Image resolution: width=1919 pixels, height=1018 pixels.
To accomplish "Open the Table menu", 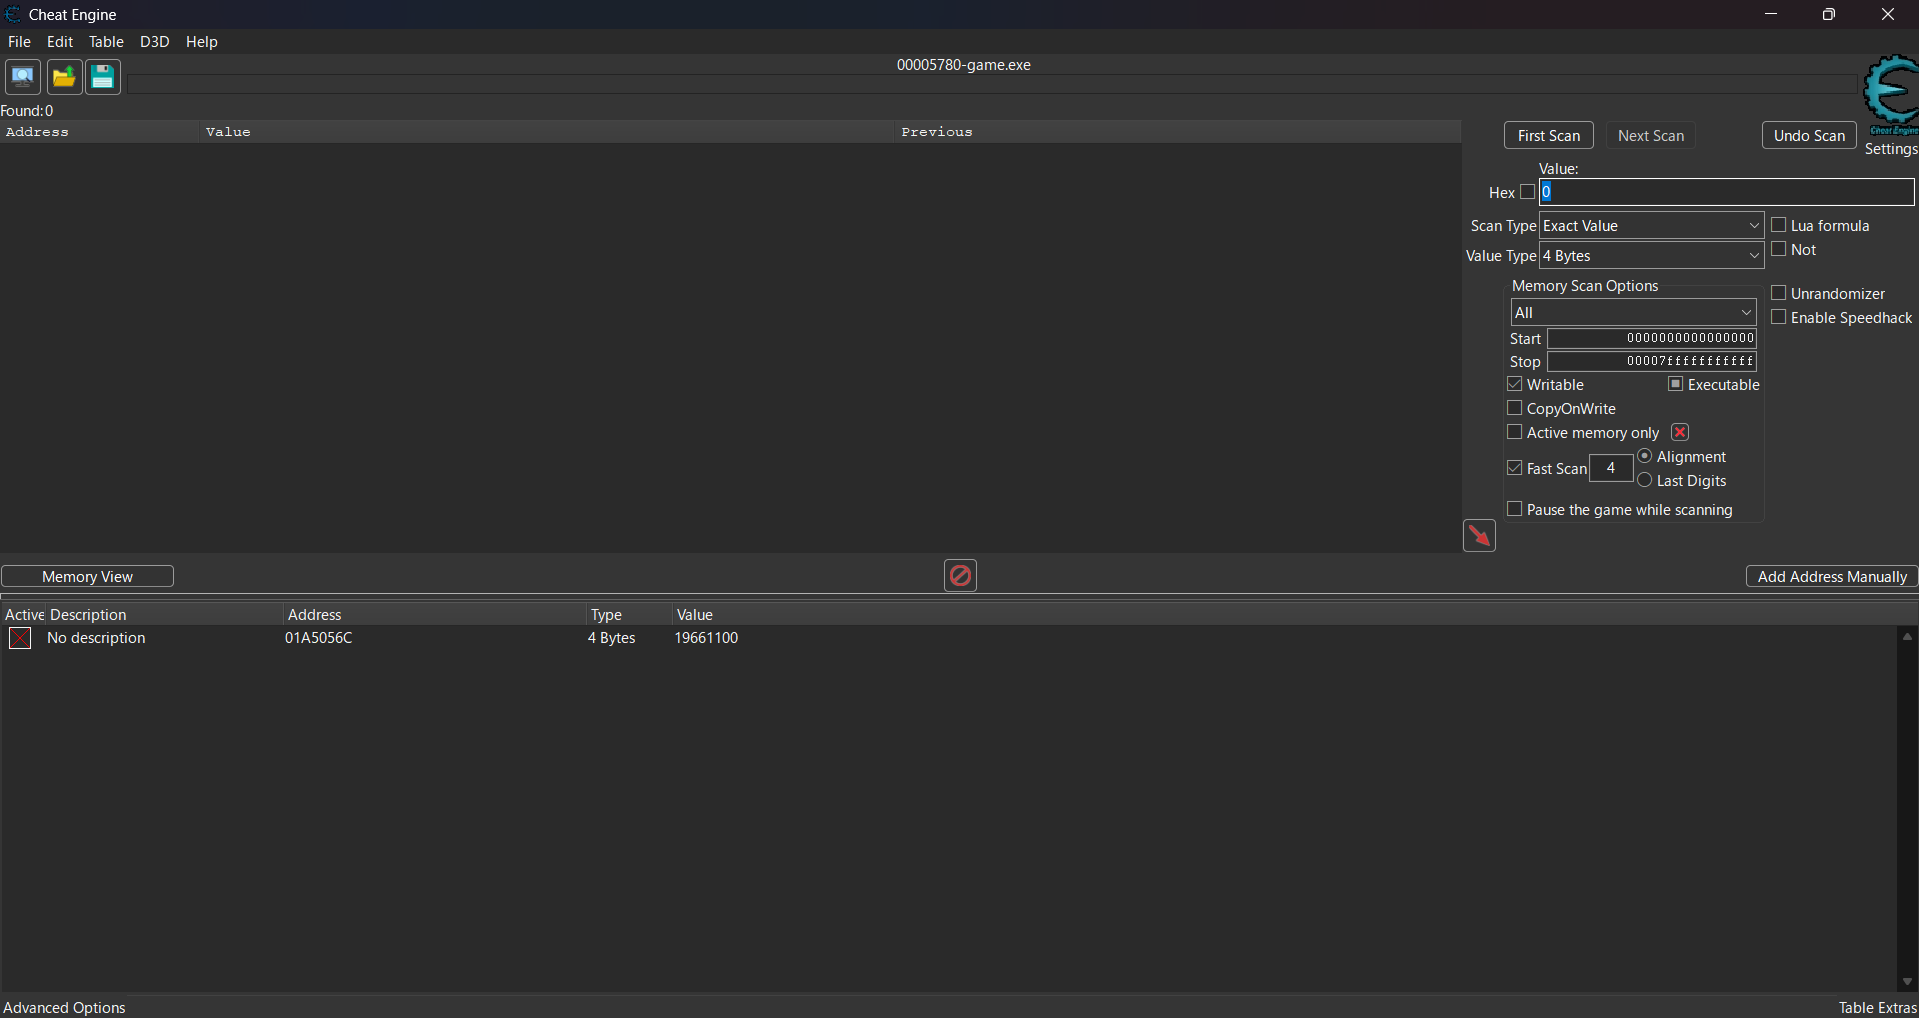I will [x=106, y=42].
